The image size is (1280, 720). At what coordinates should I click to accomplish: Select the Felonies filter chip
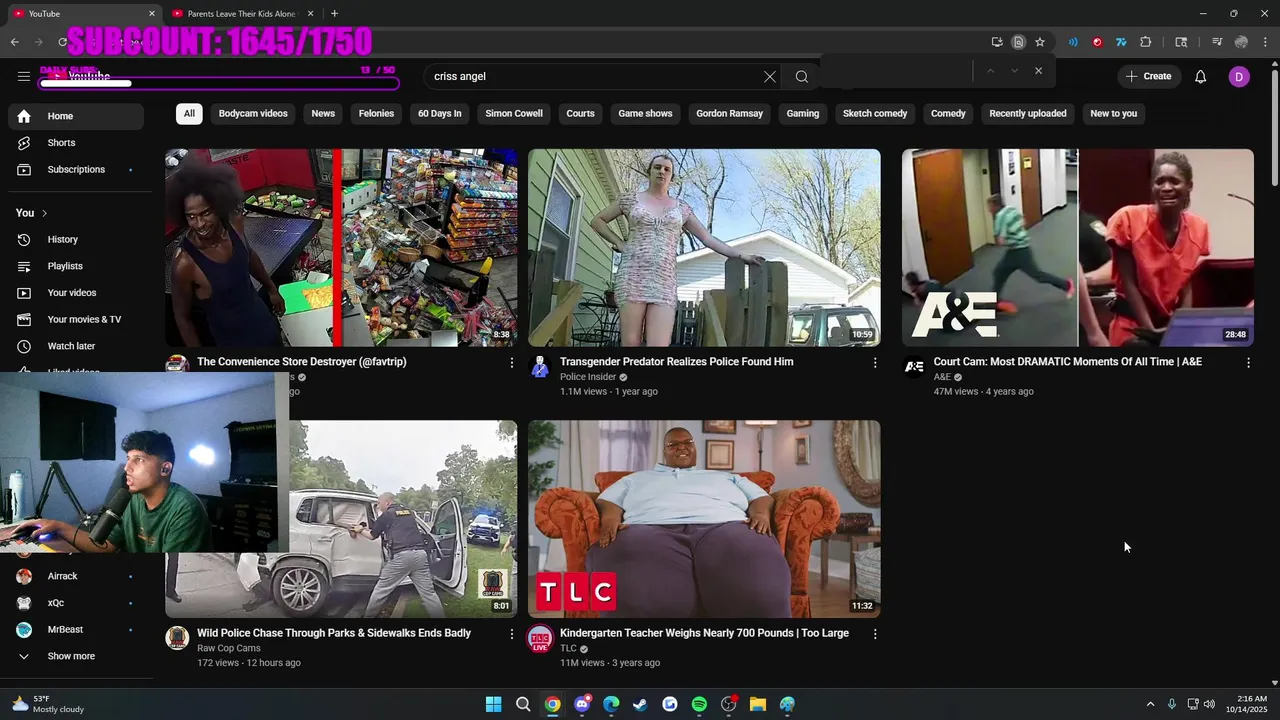(x=376, y=113)
